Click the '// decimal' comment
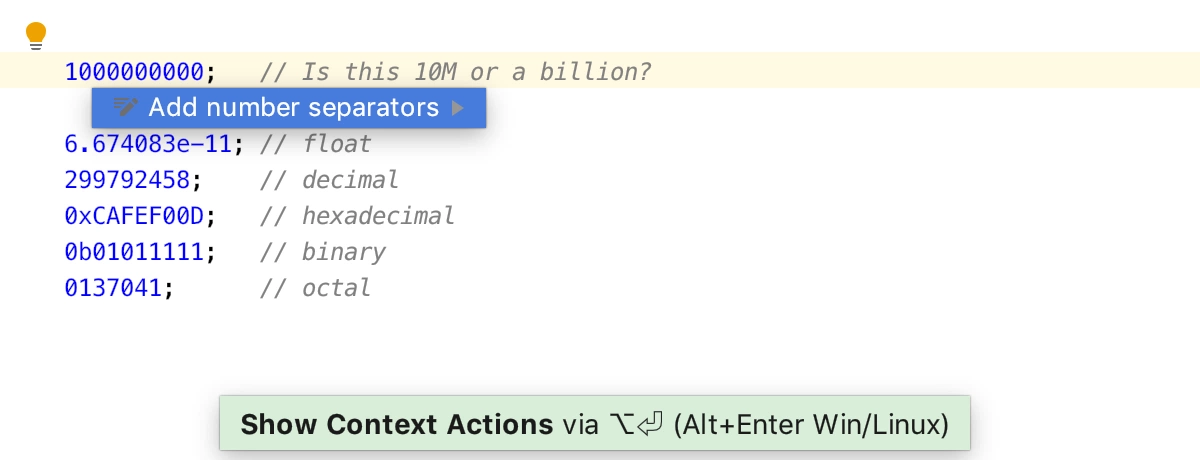This screenshot has width=1200, height=460. click(329, 180)
